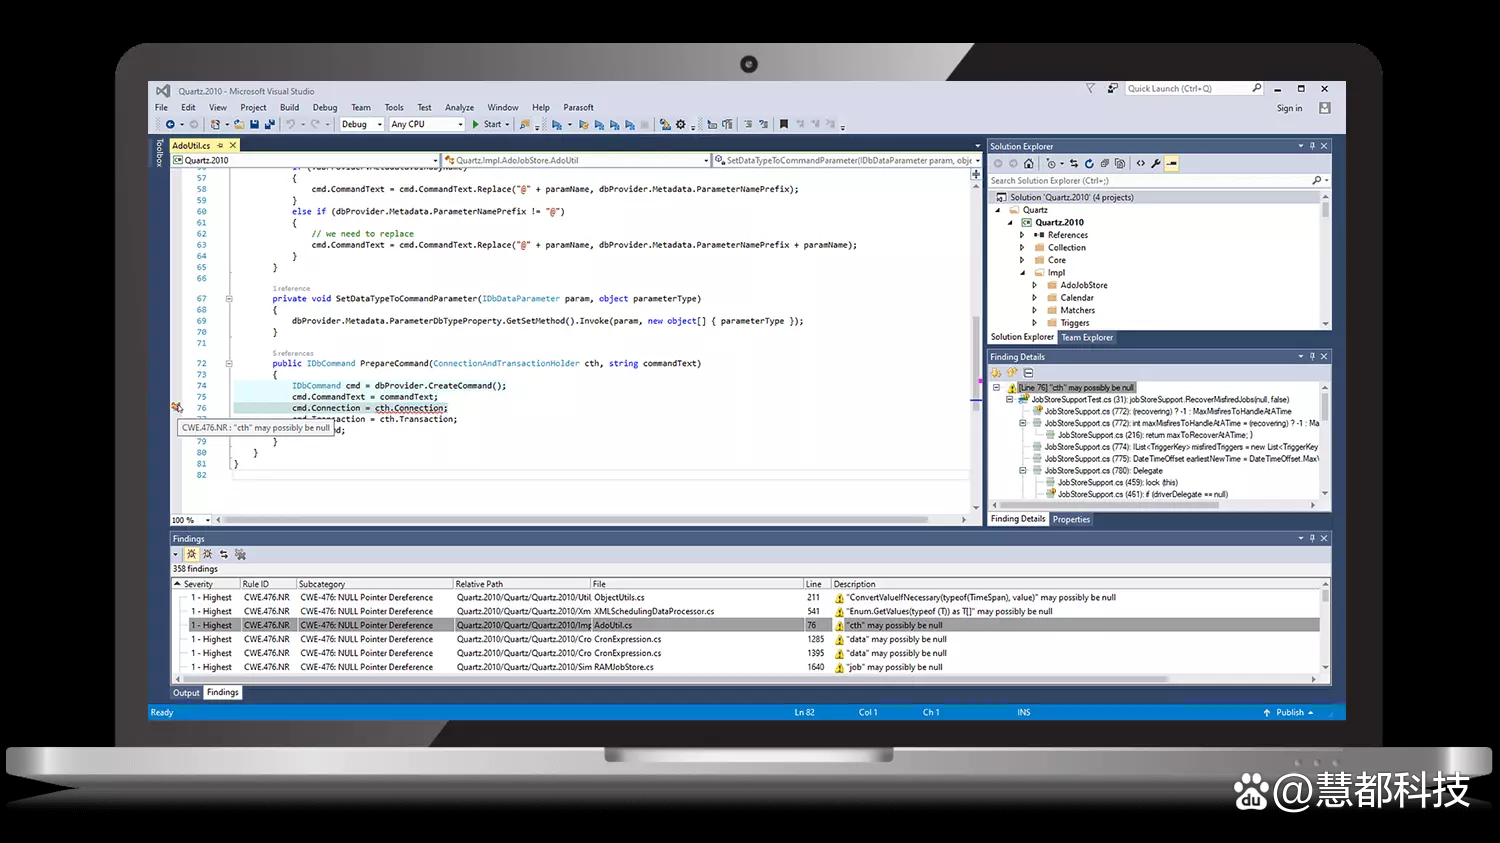
Task: Click the Save All toolbar icon
Action: [x=269, y=124]
